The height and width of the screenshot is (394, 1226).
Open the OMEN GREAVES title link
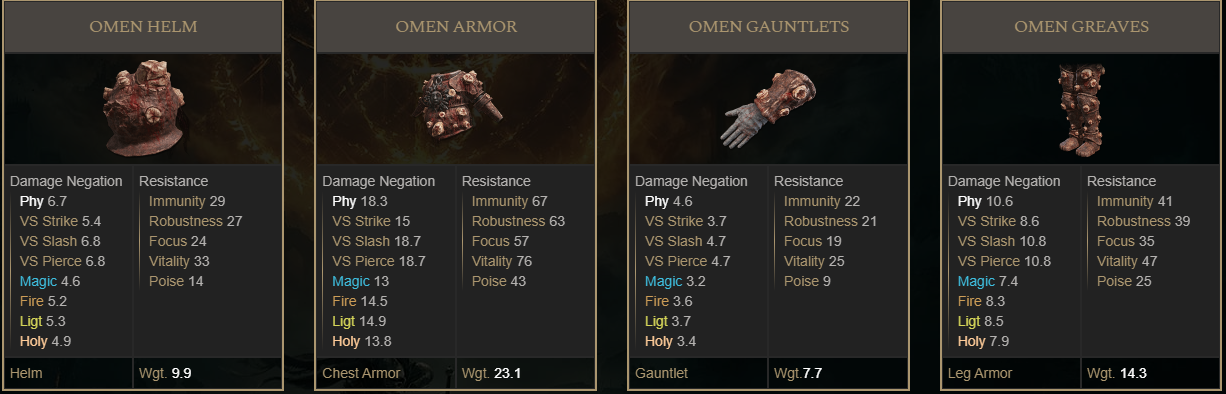[1081, 27]
